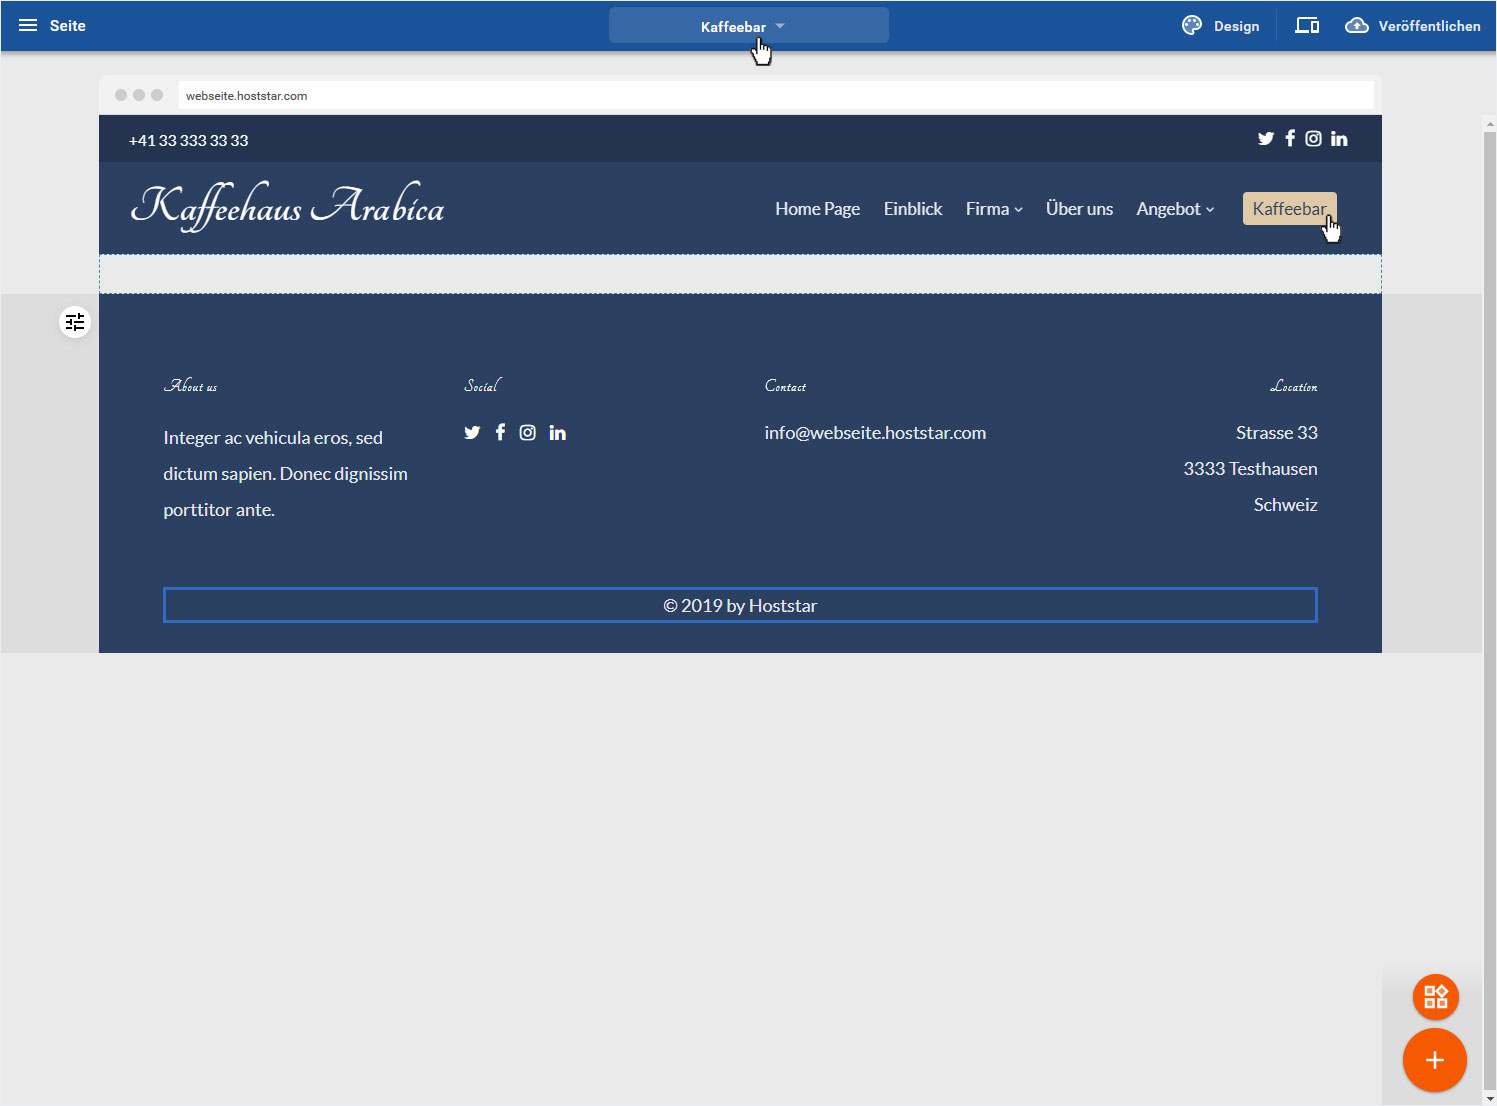
Task: Click the scrollbar down arrow
Action: click(1490, 1098)
